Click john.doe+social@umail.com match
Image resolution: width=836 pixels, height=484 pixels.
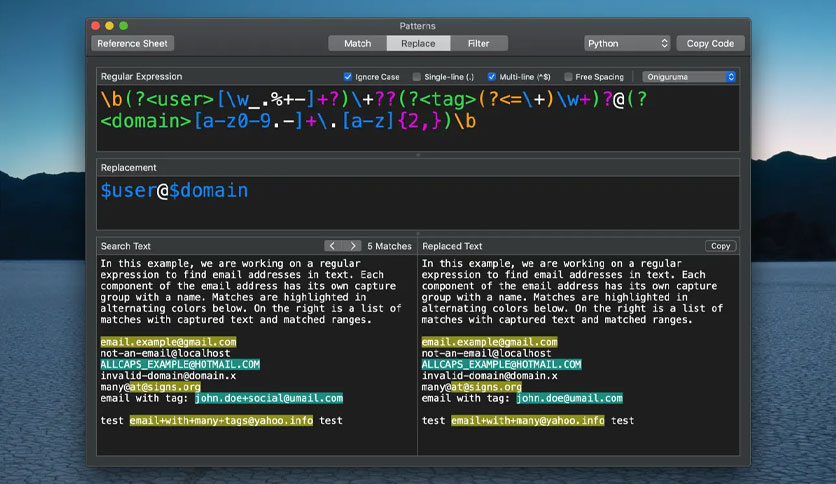coord(269,398)
